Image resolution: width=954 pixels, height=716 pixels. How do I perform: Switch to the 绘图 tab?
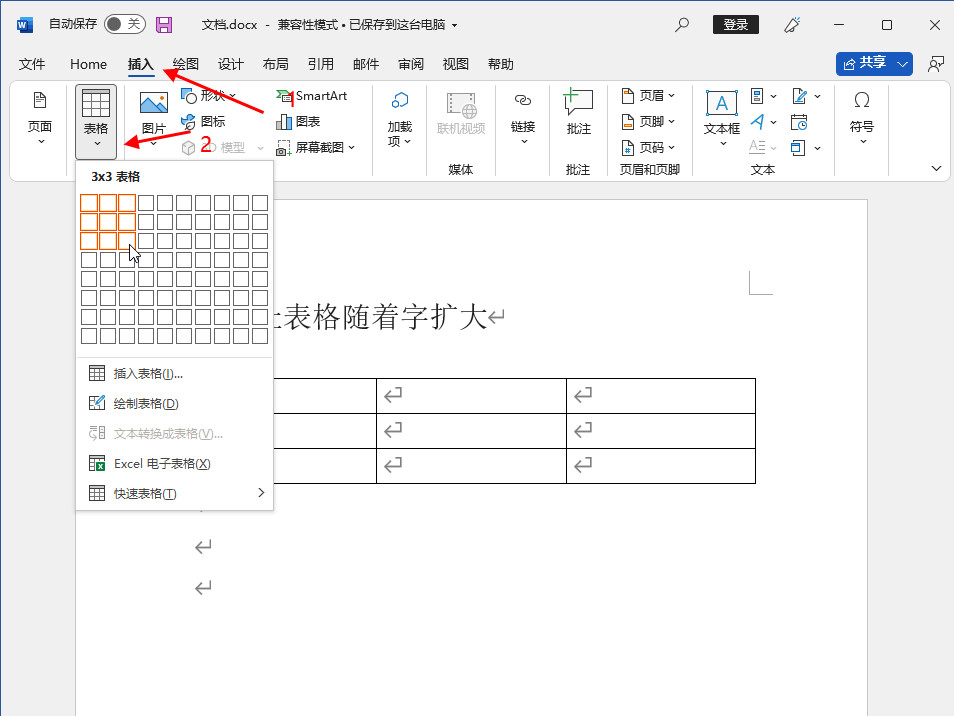point(186,64)
